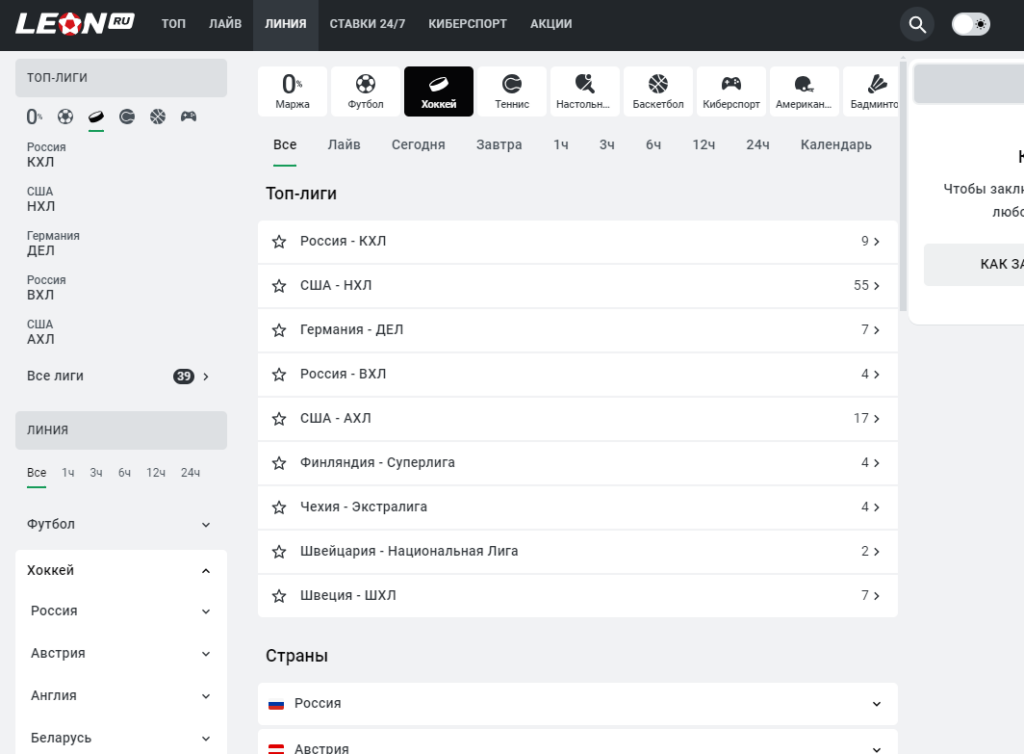Image resolution: width=1024 pixels, height=754 pixels.
Task: Select the Бадминтон sport tile
Action: (871, 91)
